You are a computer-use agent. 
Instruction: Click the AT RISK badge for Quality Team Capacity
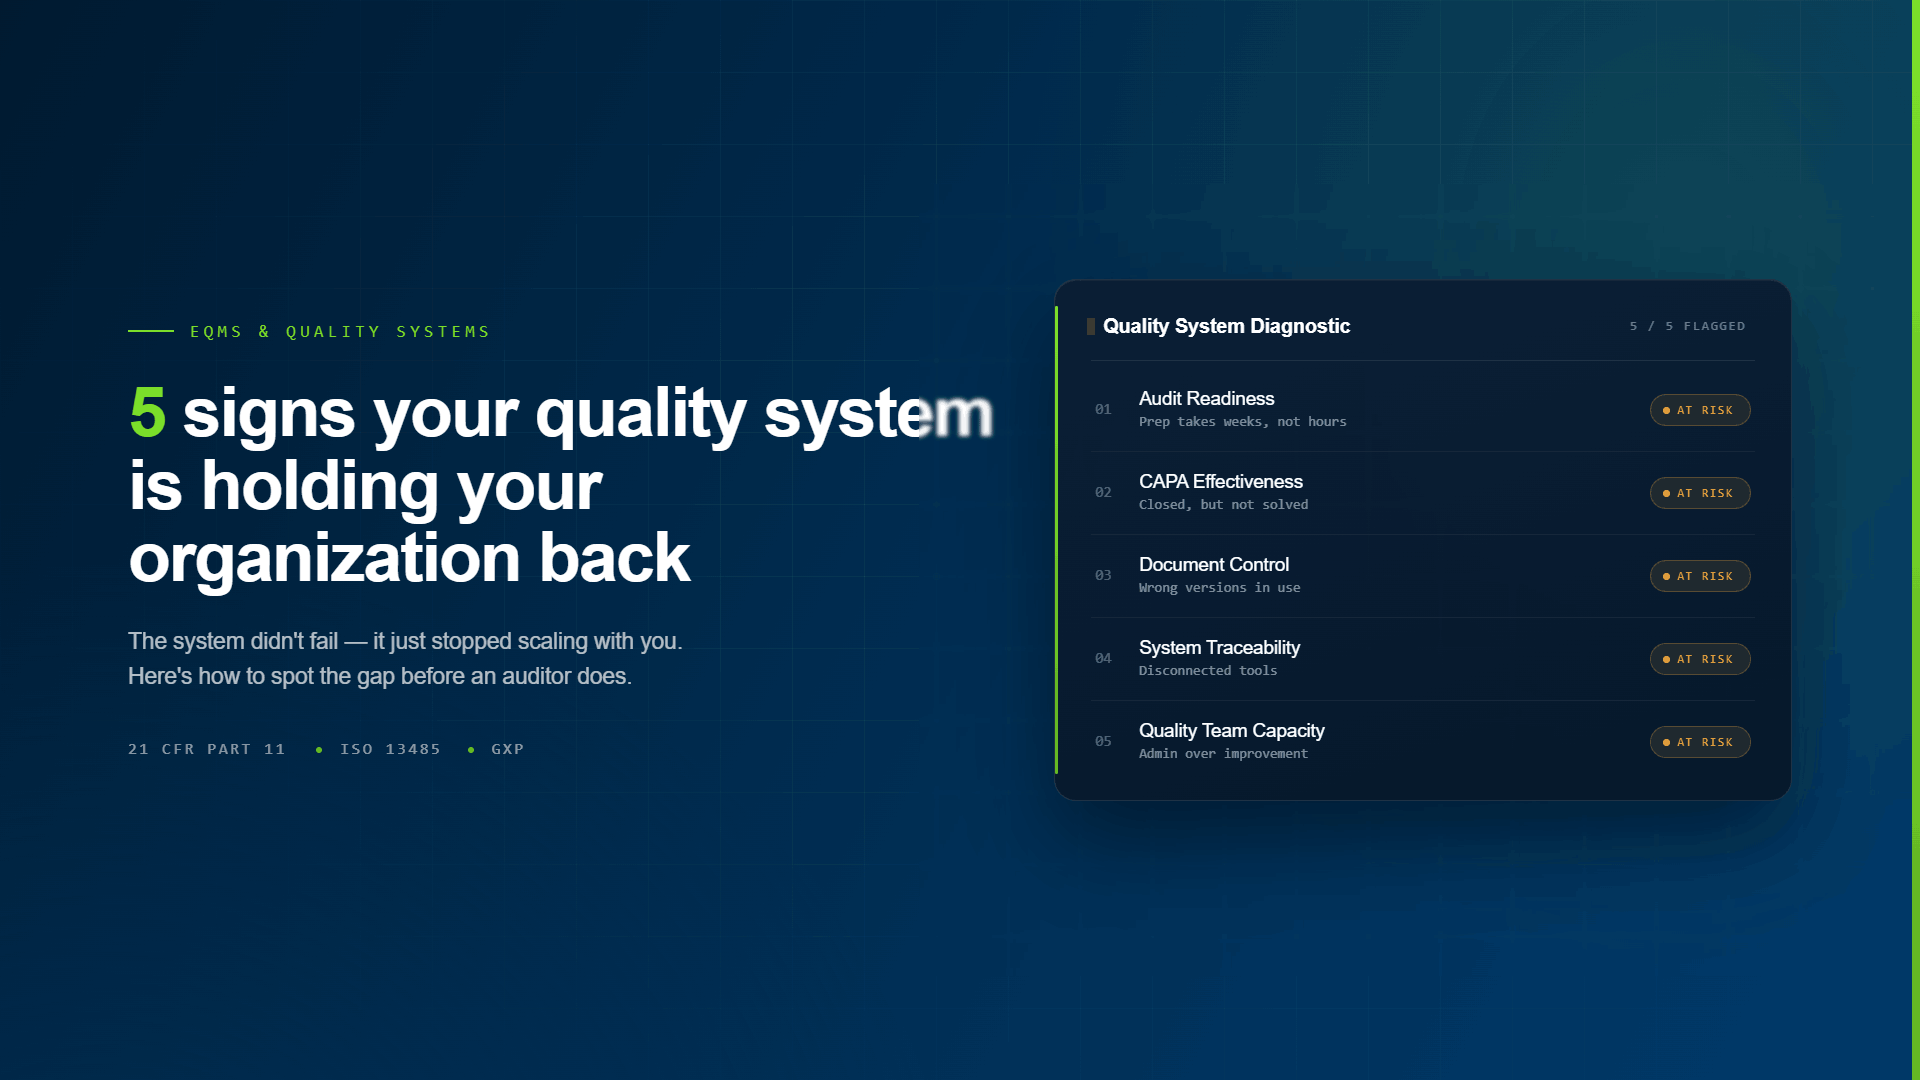1700,742
